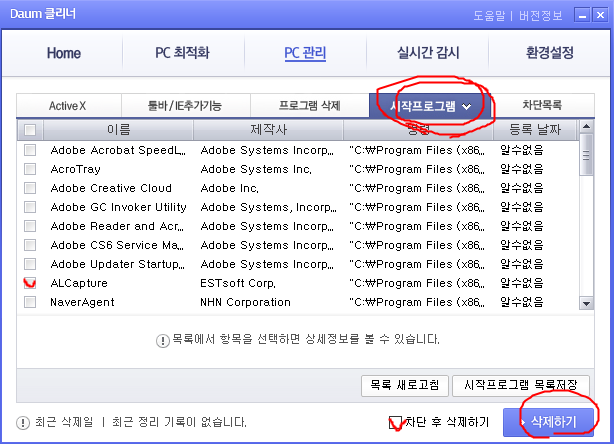This screenshot has width=614, height=444.
Task: Select the Adobe Creative Cloud entry
Action: click(x=111, y=188)
